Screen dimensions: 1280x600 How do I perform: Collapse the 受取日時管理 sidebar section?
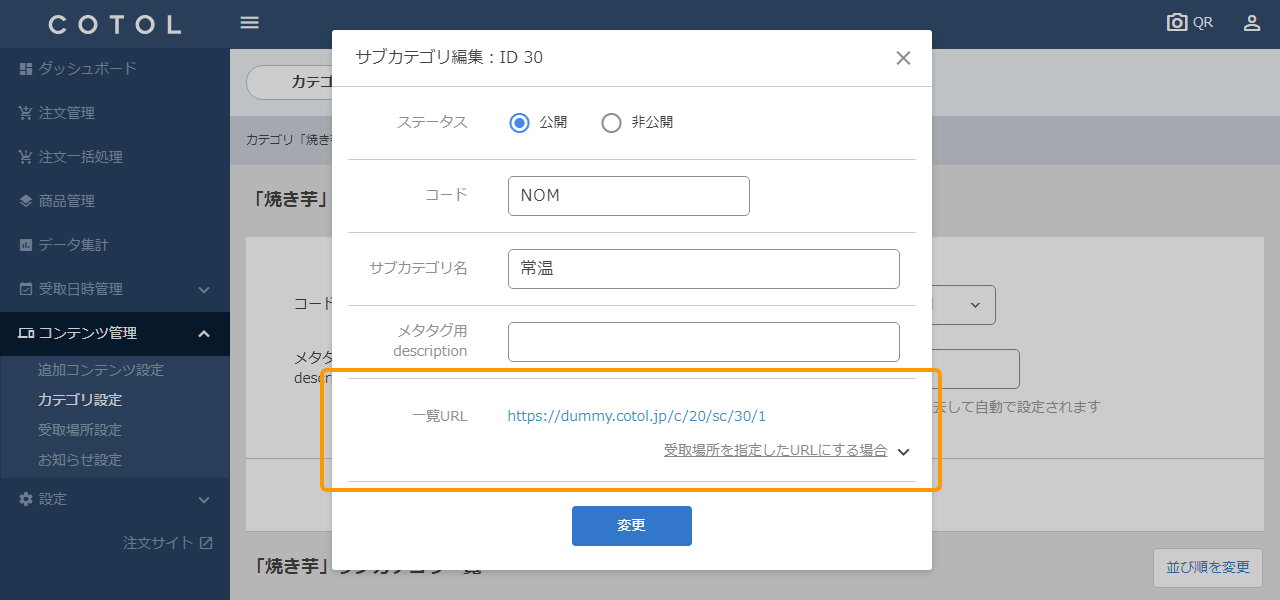pos(202,289)
